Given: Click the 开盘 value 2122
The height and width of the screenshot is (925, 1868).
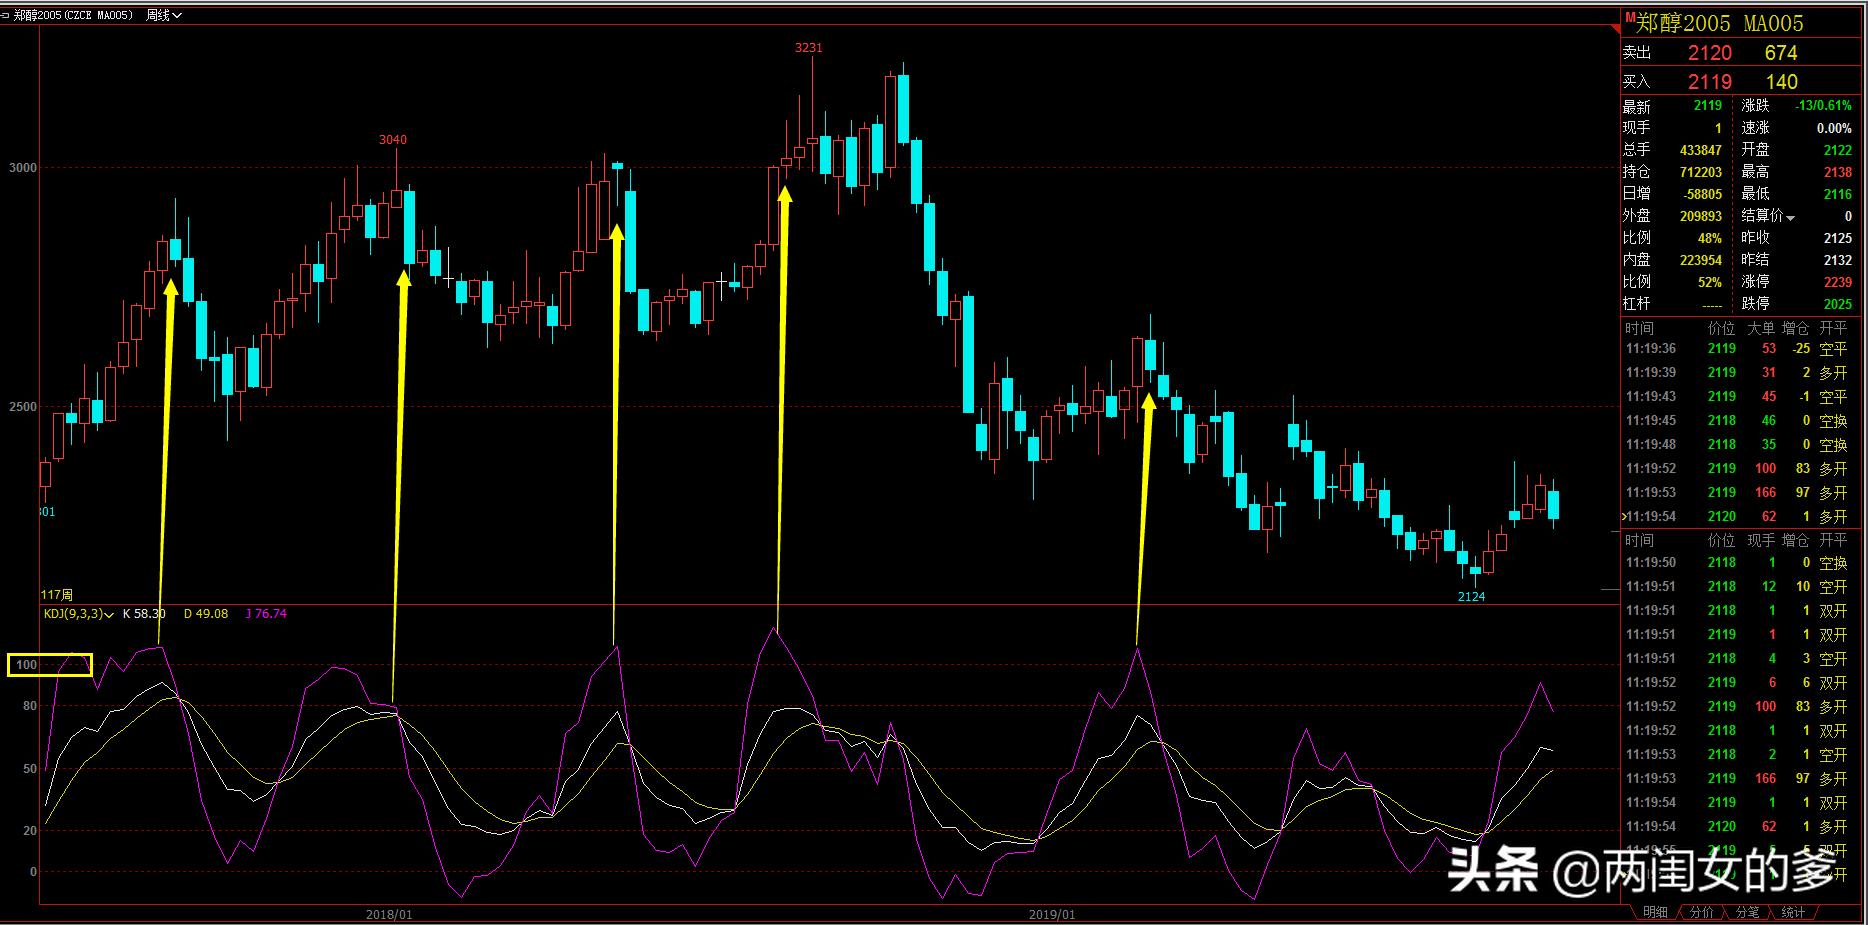Looking at the screenshot, I should pyautogui.click(x=1838, y=150).
